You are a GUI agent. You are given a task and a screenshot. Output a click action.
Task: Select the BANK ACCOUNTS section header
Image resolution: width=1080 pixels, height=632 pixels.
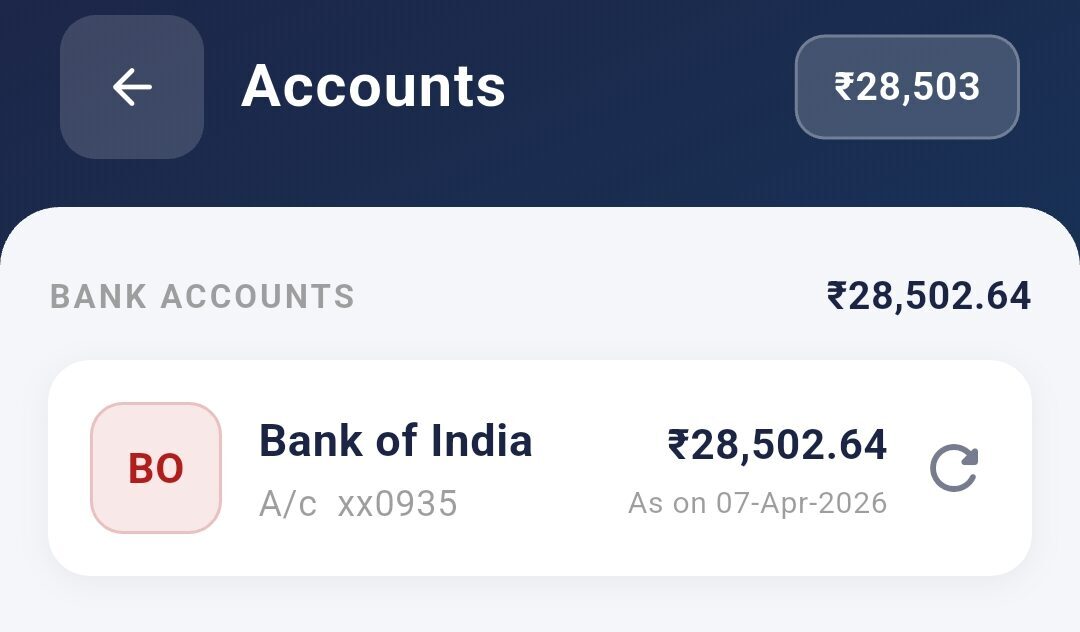(202, 297)
